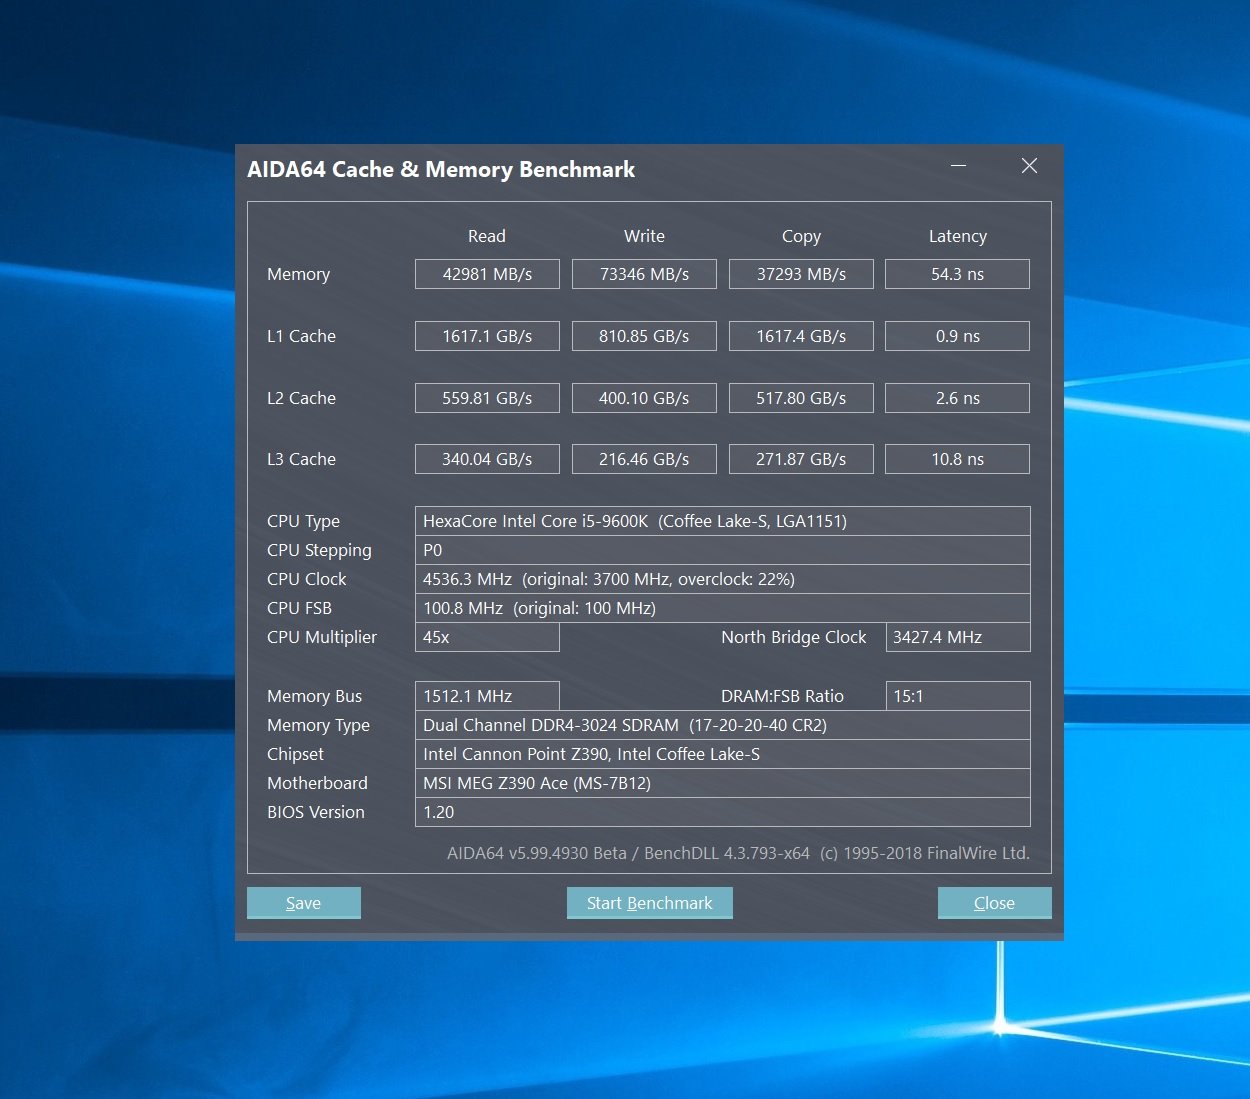Select Memory Read value 42981 MB/s
Viewport: 1250px width, 1099px height.
[487, 274]
